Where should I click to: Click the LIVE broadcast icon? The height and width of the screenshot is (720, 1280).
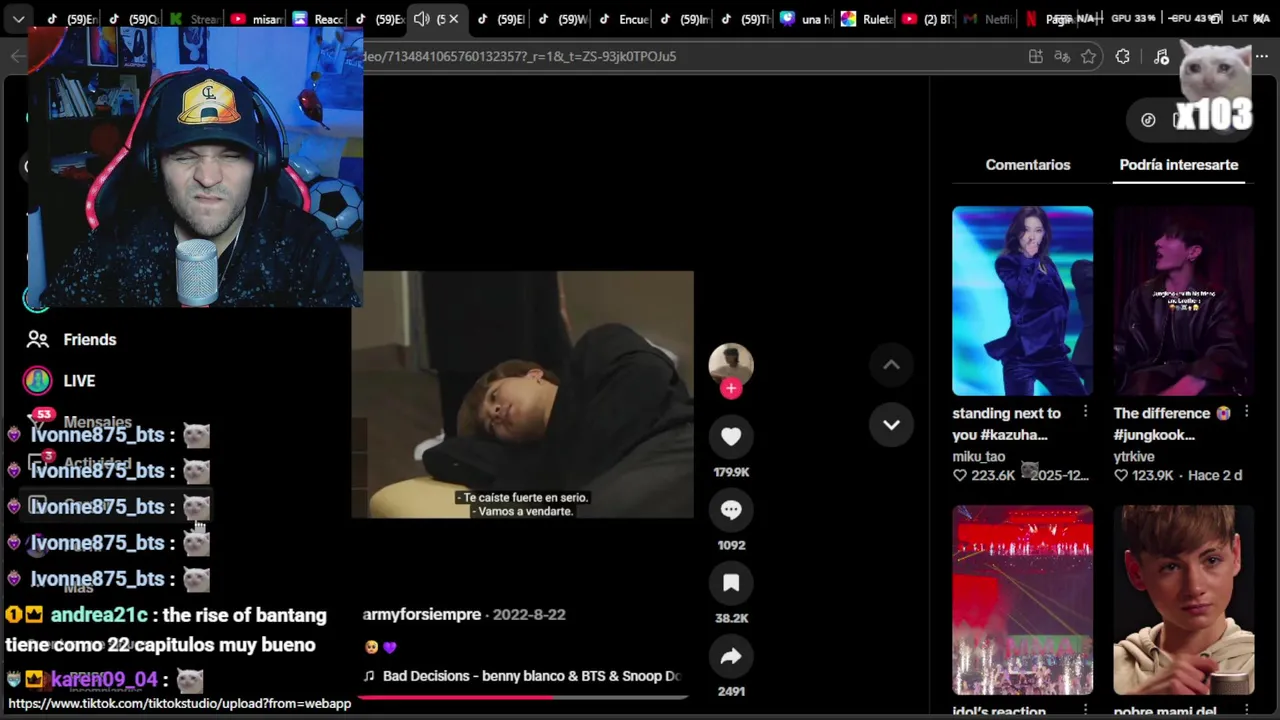point(38,380)
